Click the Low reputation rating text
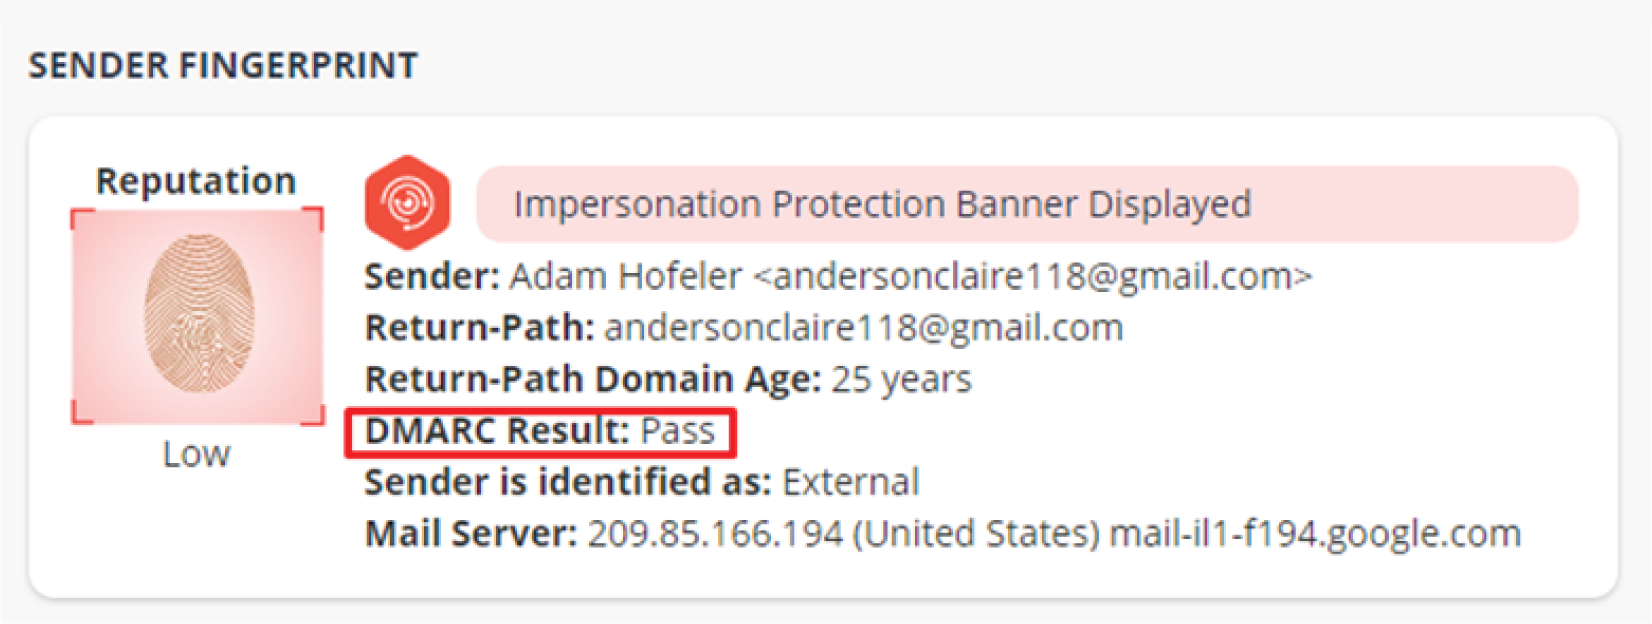 point(196,454)
